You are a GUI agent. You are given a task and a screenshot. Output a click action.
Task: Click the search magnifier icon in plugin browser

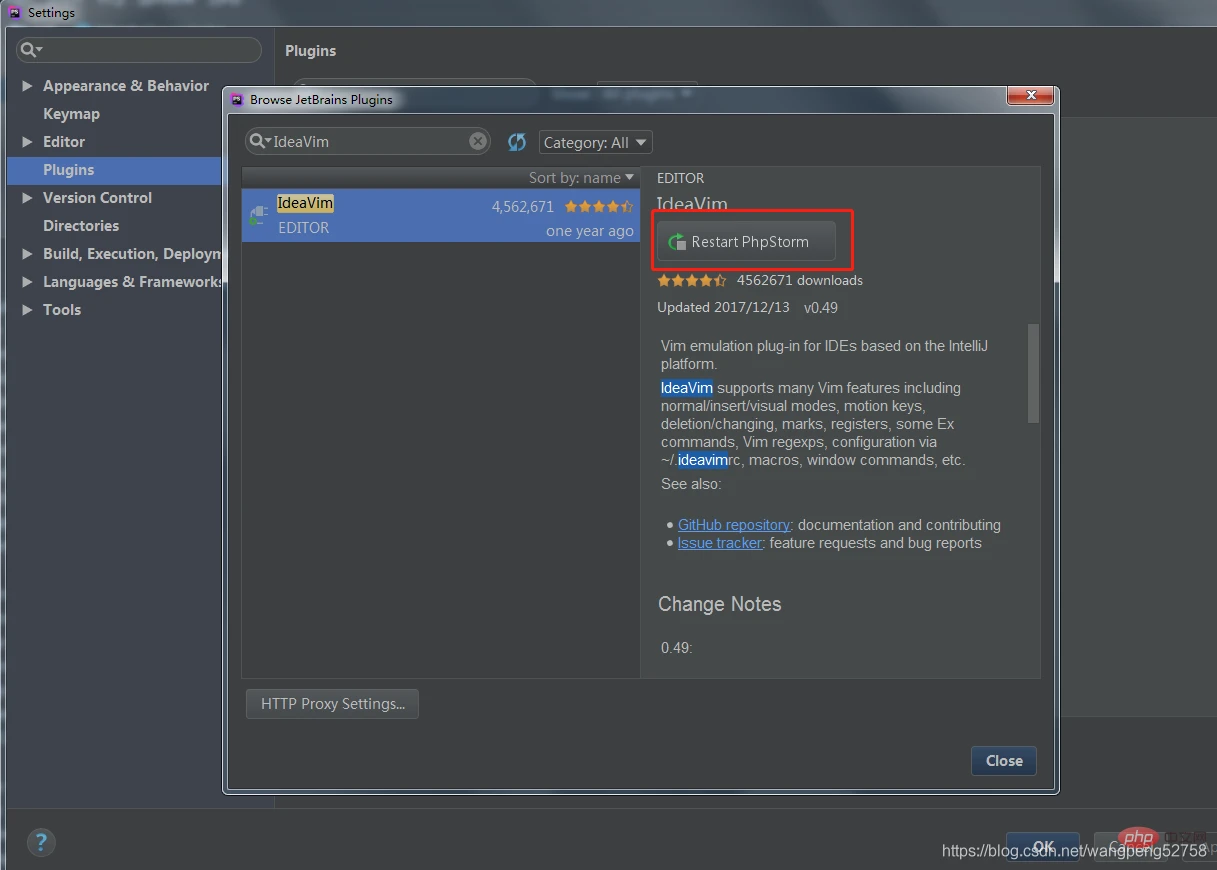[258, 142]
